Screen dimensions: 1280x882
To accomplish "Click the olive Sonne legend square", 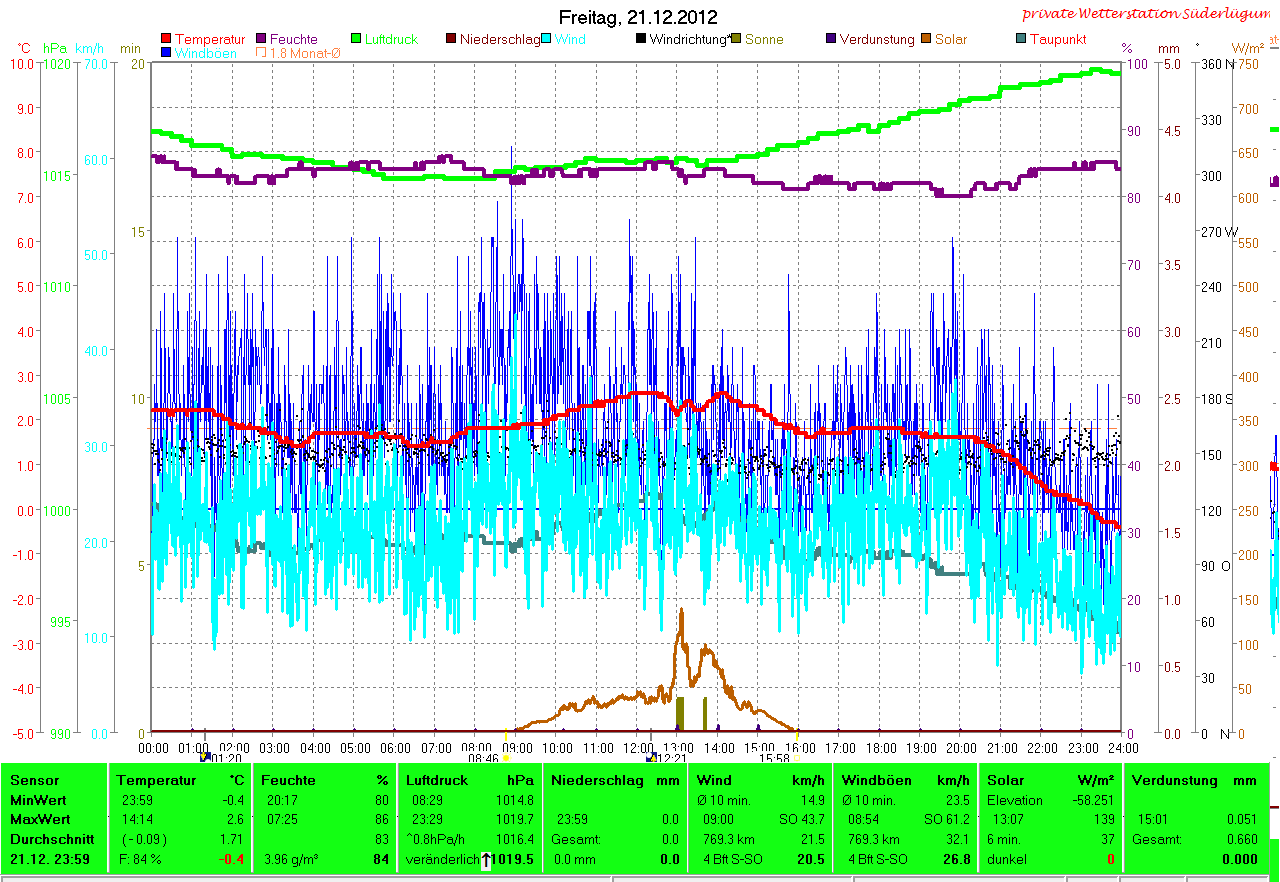I will [736, 40].
